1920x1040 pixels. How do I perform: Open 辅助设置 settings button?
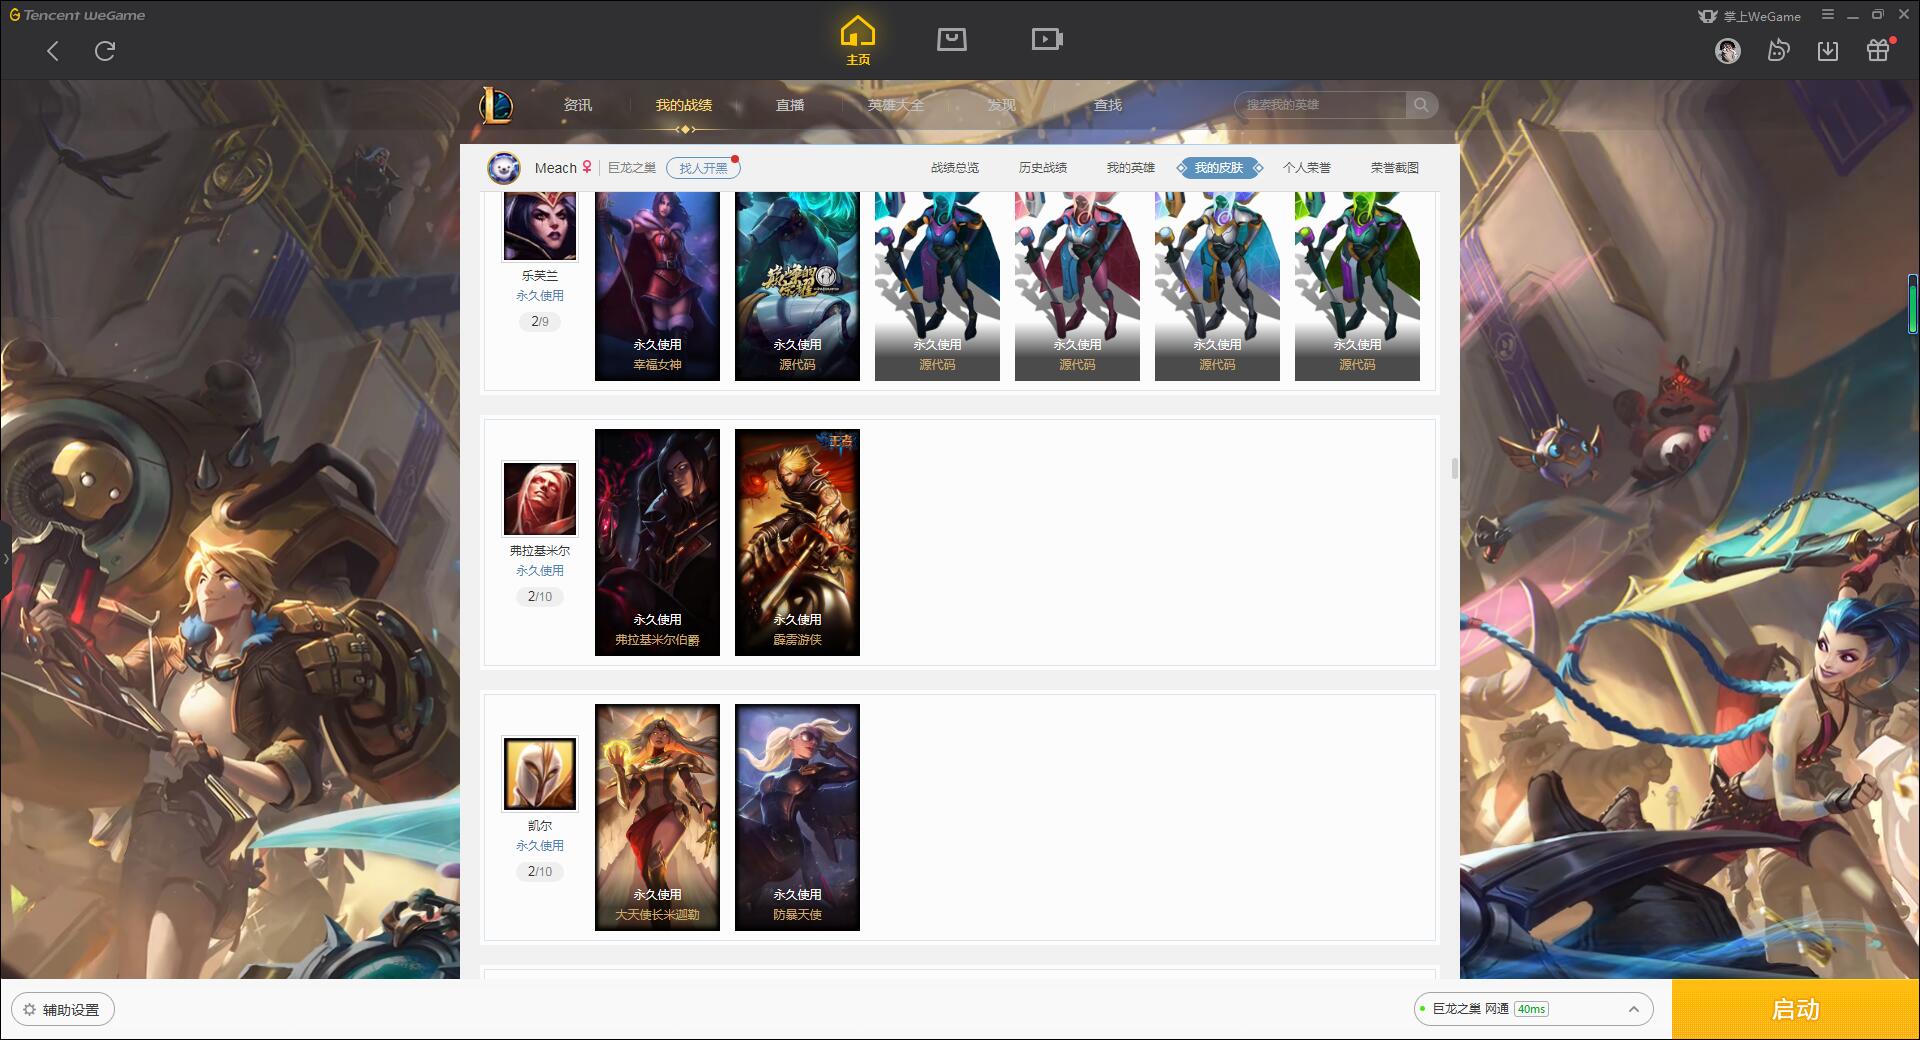63,1010
